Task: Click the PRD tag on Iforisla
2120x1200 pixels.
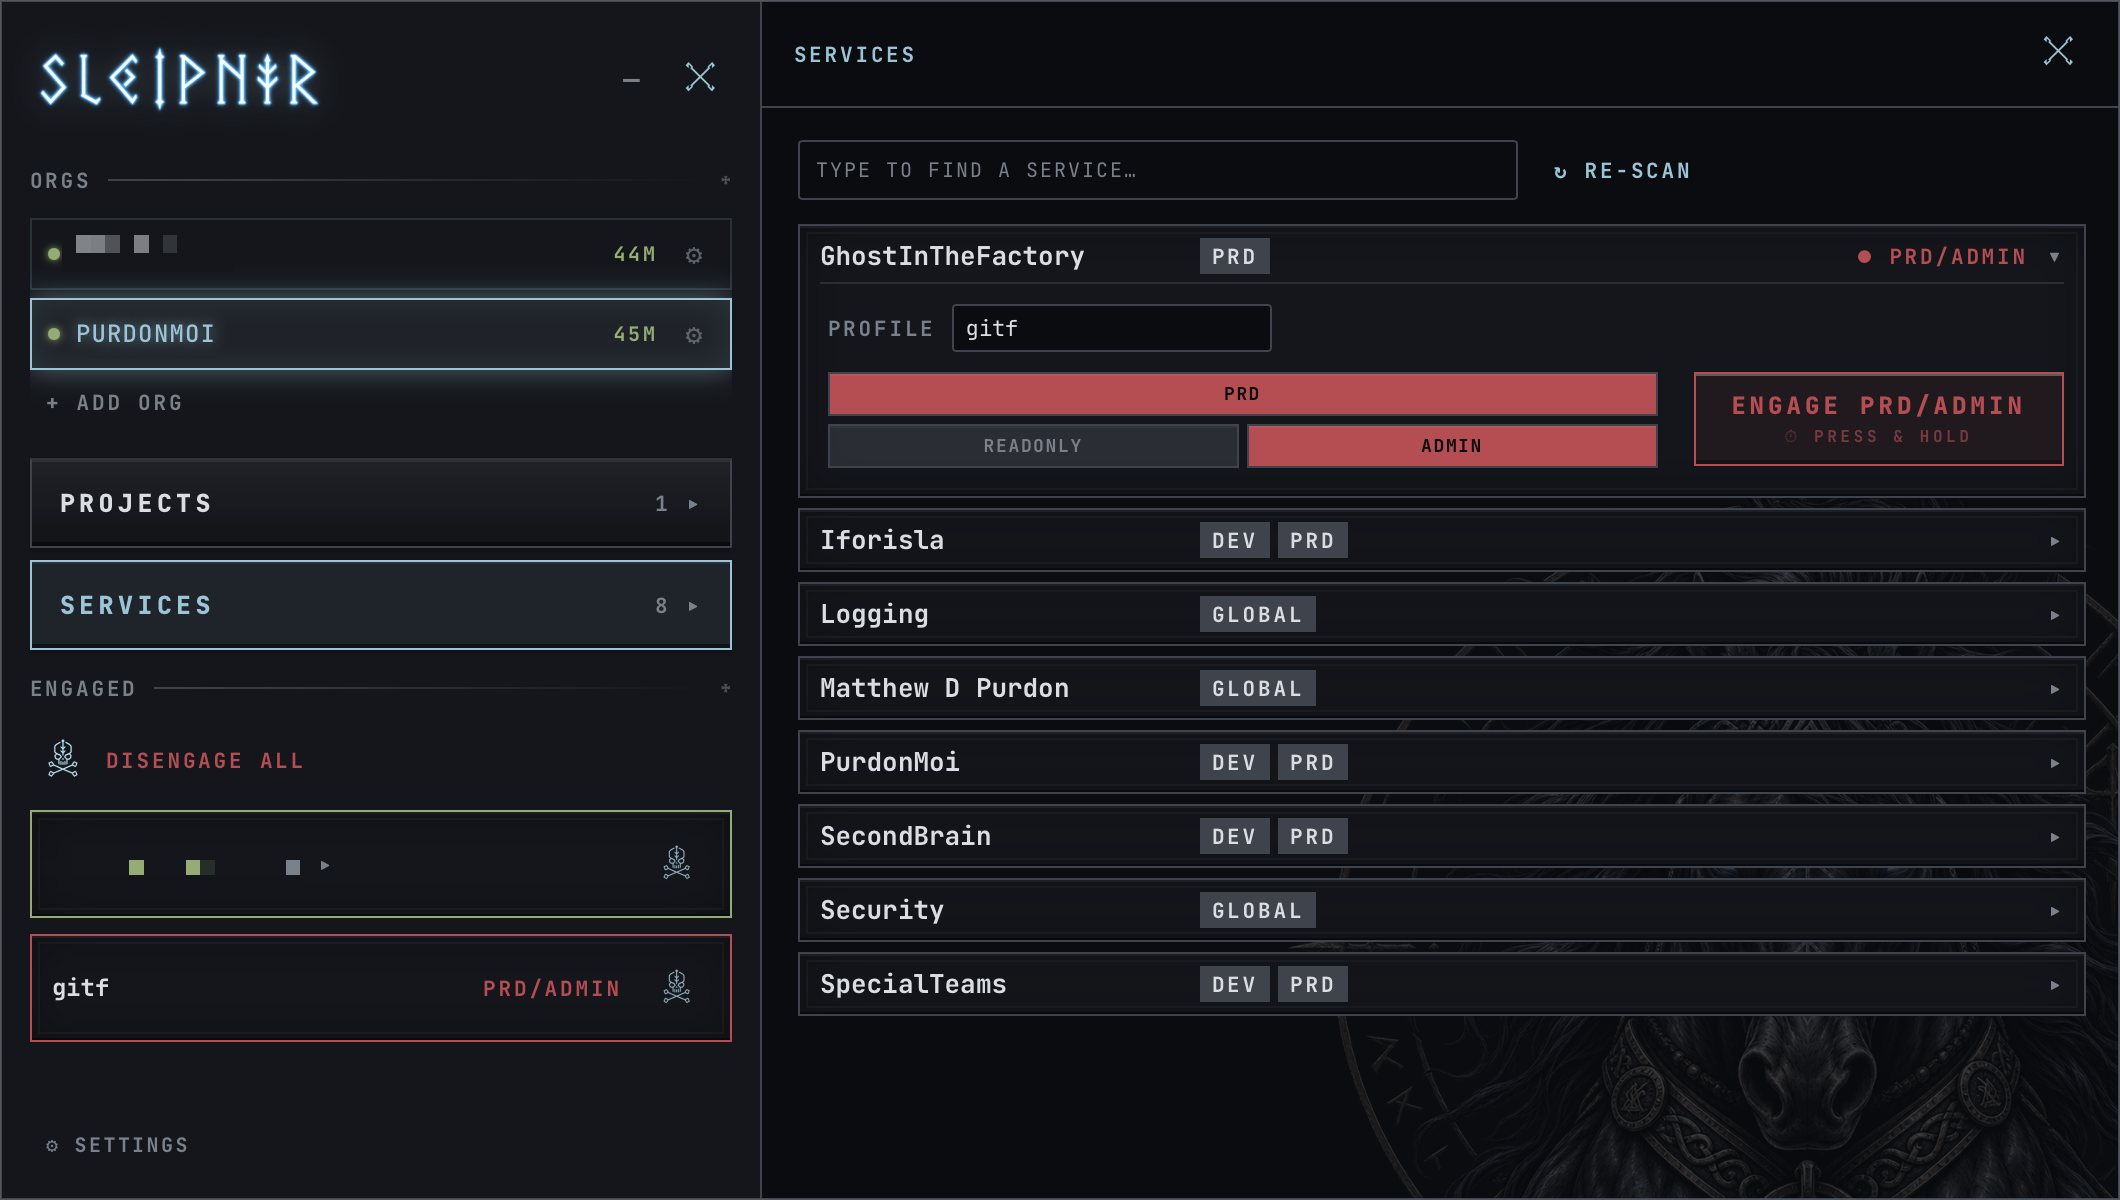Action: 1312,540
